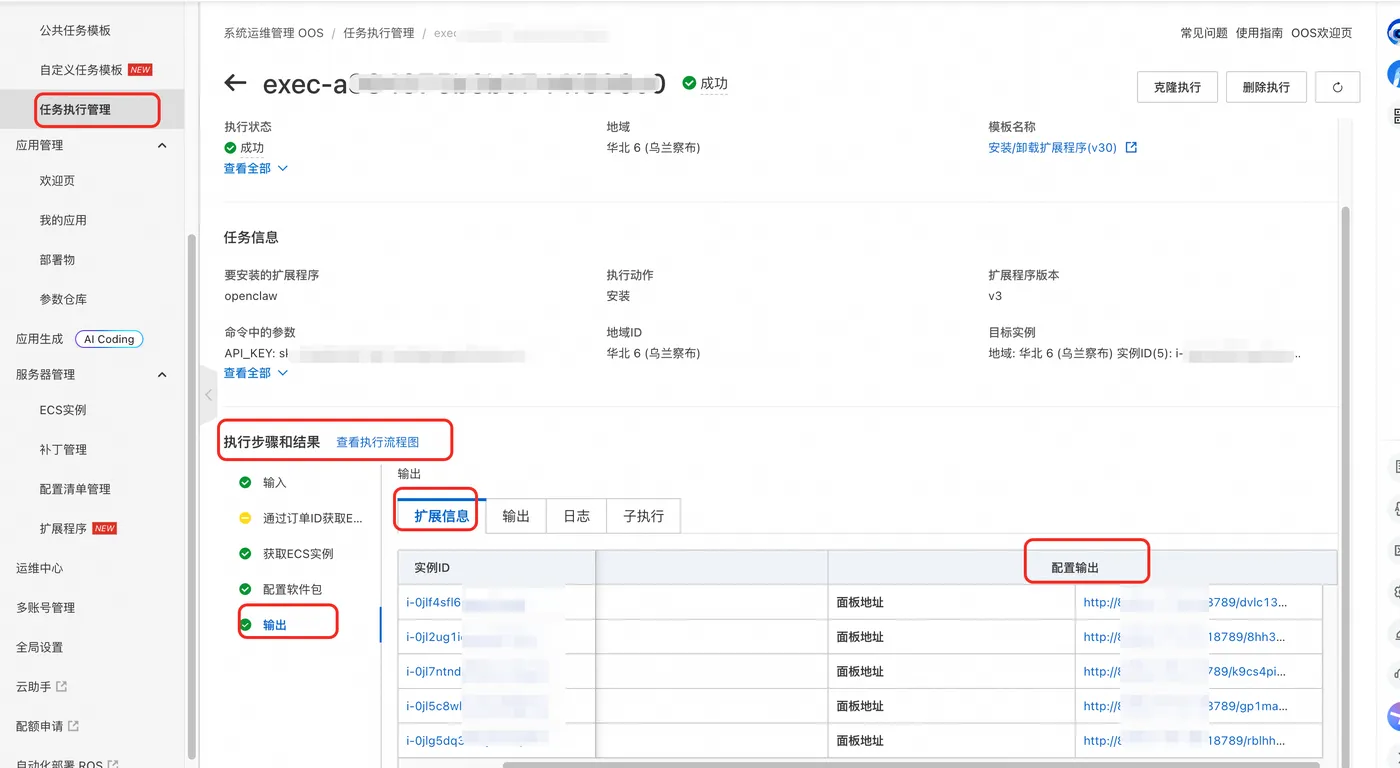Expand 查看全部 under 执行状态

click(256, 168)
